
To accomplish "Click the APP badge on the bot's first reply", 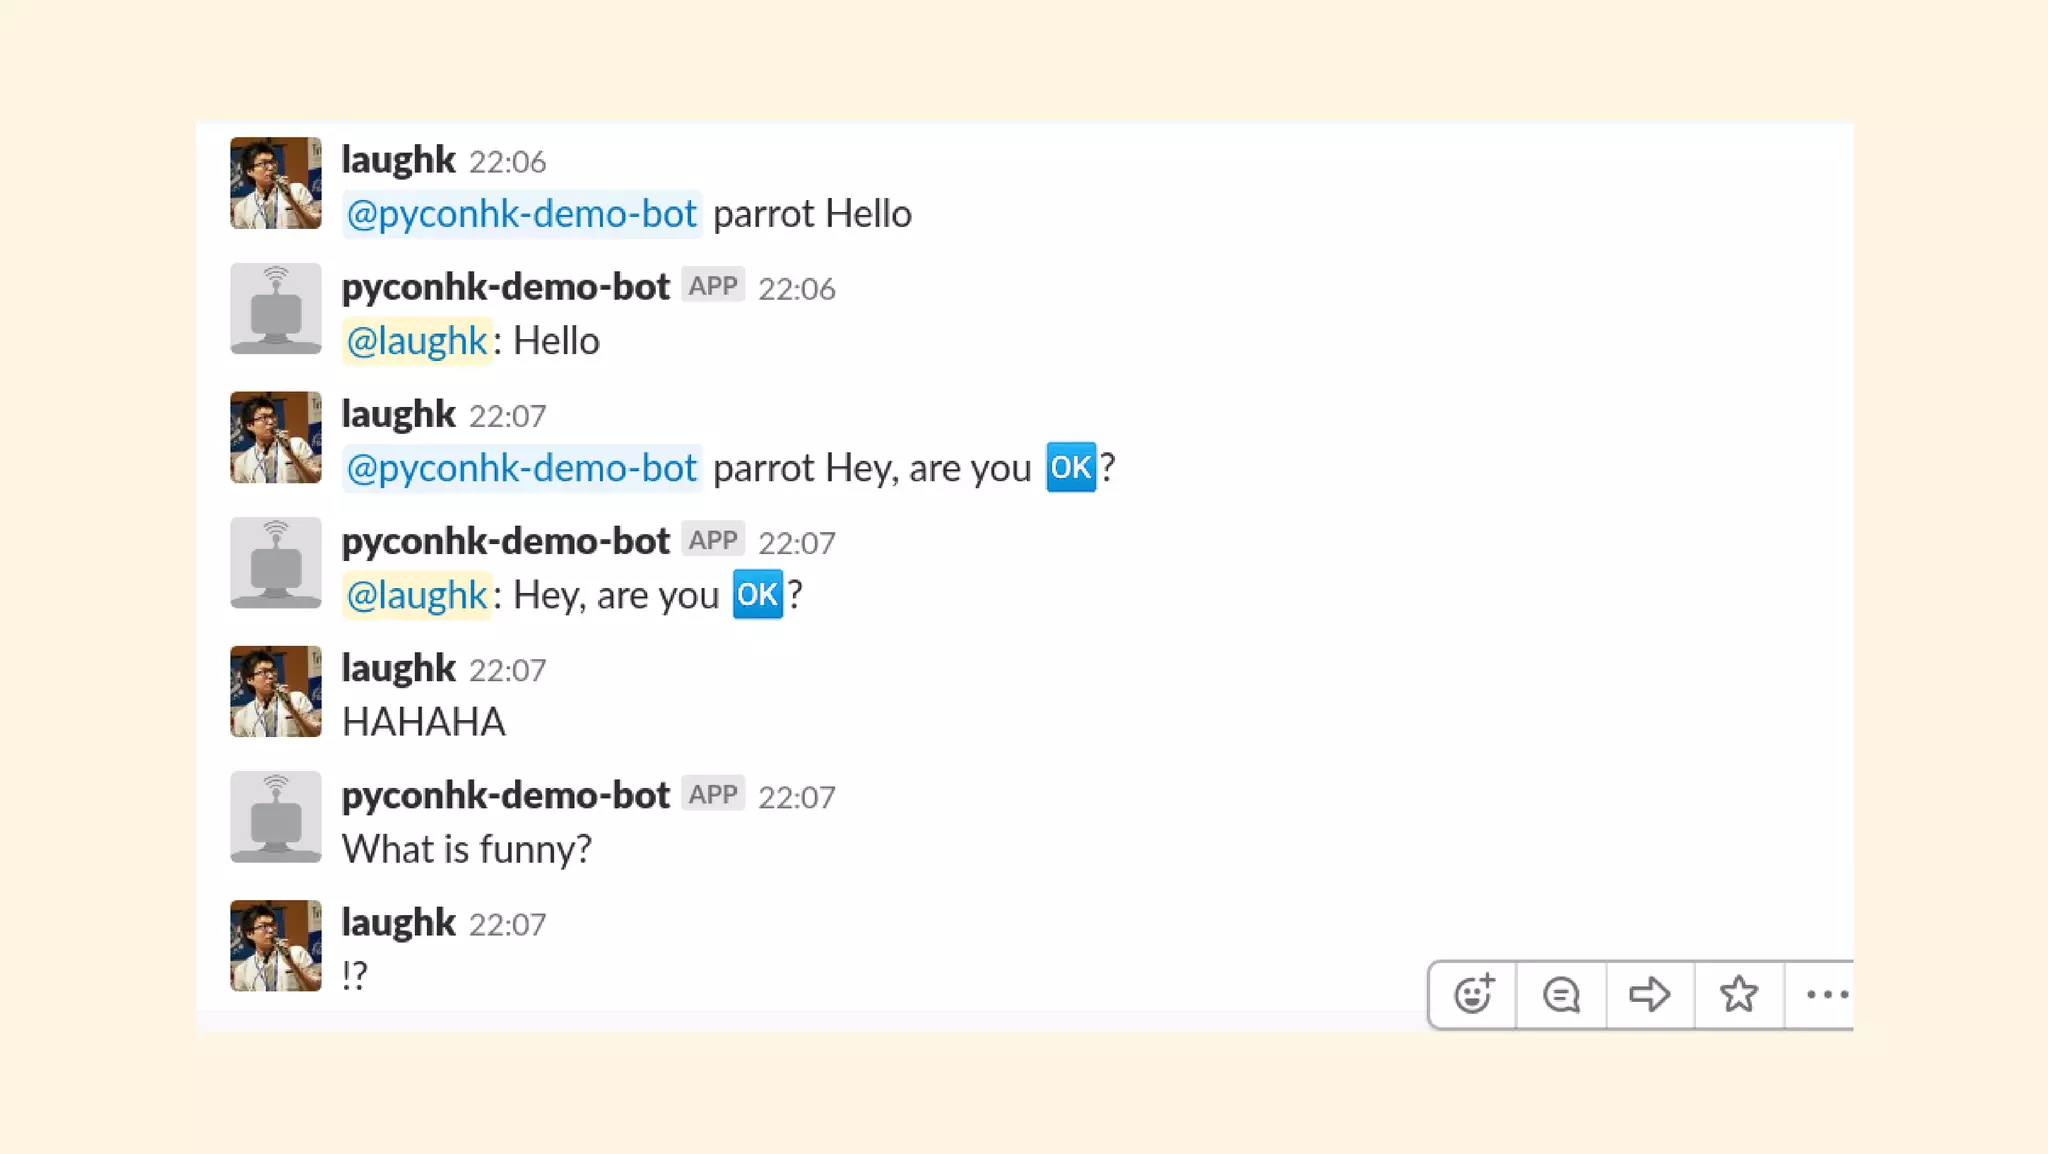I will click(712, 286).
